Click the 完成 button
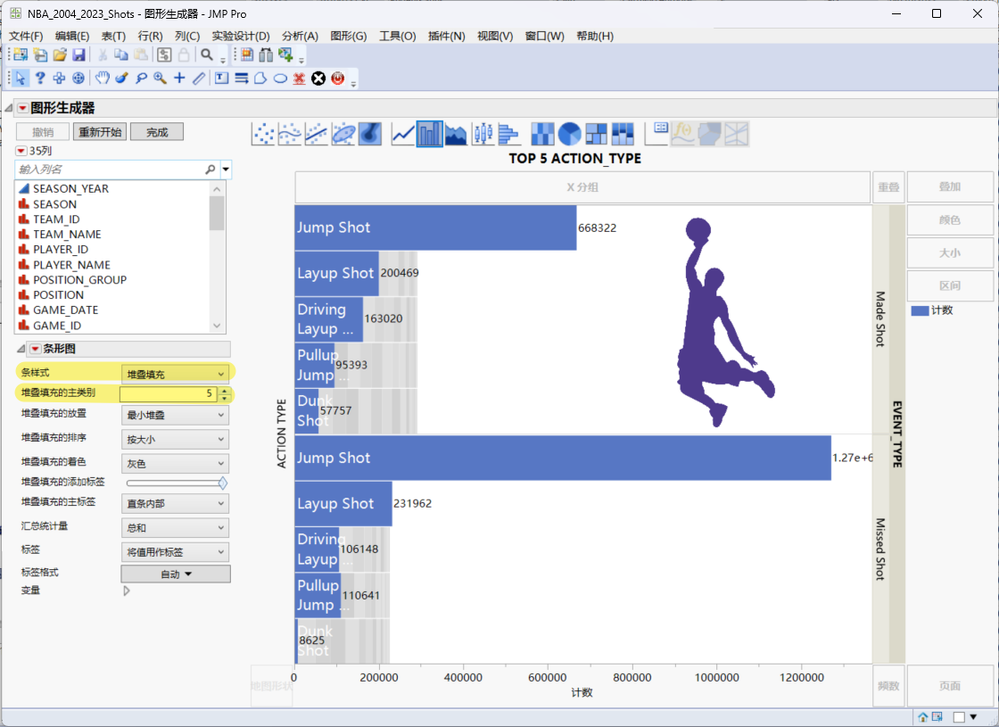 157,132
